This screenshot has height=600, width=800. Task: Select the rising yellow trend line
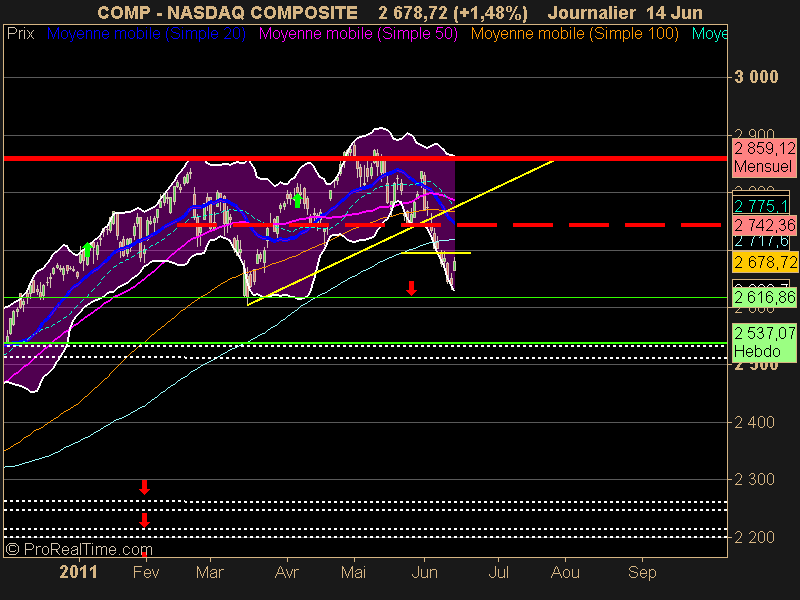click(x=401, y=233)
